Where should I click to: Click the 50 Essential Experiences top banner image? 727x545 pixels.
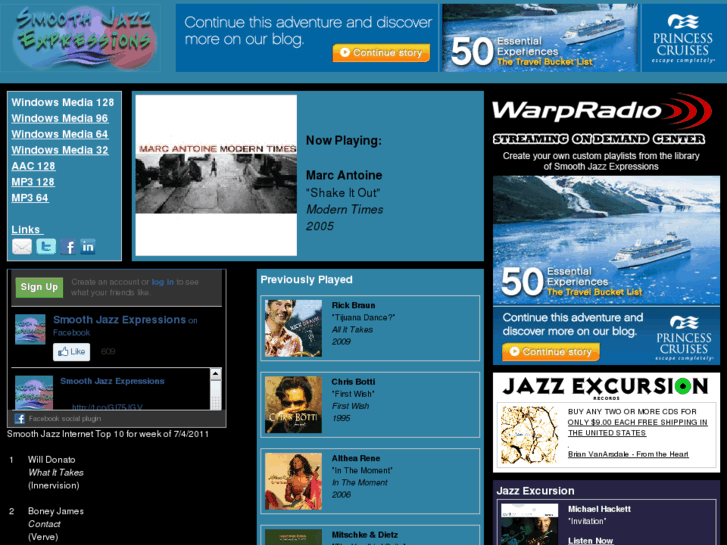click(540, 38)
